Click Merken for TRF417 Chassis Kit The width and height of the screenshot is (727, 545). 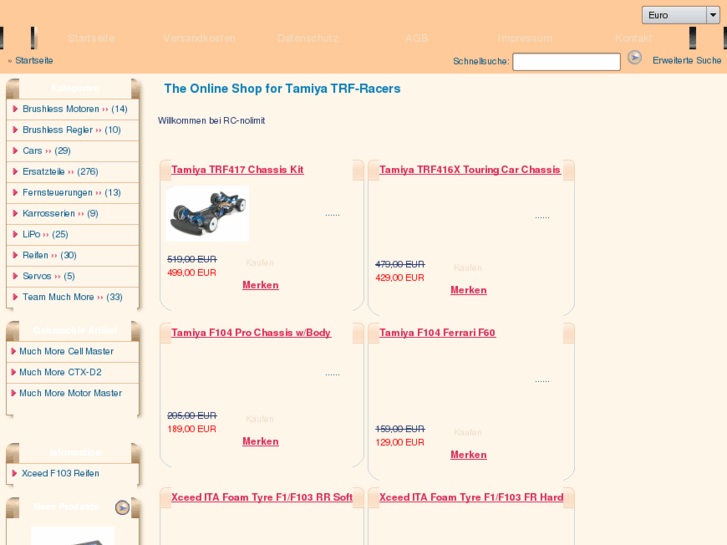point(261,285)
